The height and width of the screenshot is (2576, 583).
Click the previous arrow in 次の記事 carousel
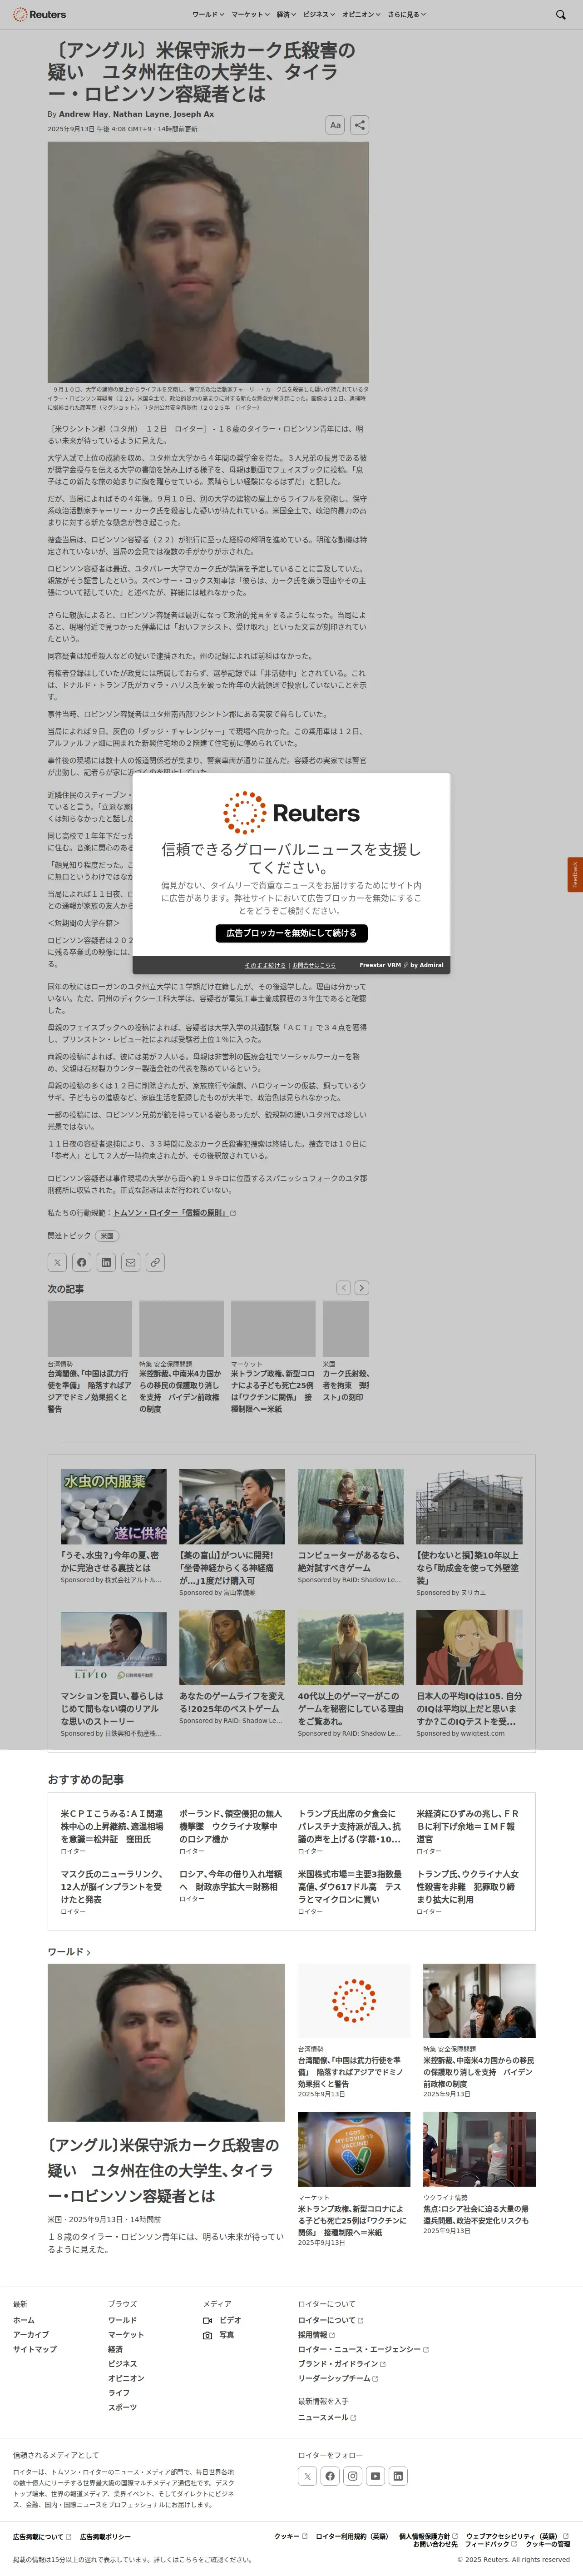click(343, 1288)
